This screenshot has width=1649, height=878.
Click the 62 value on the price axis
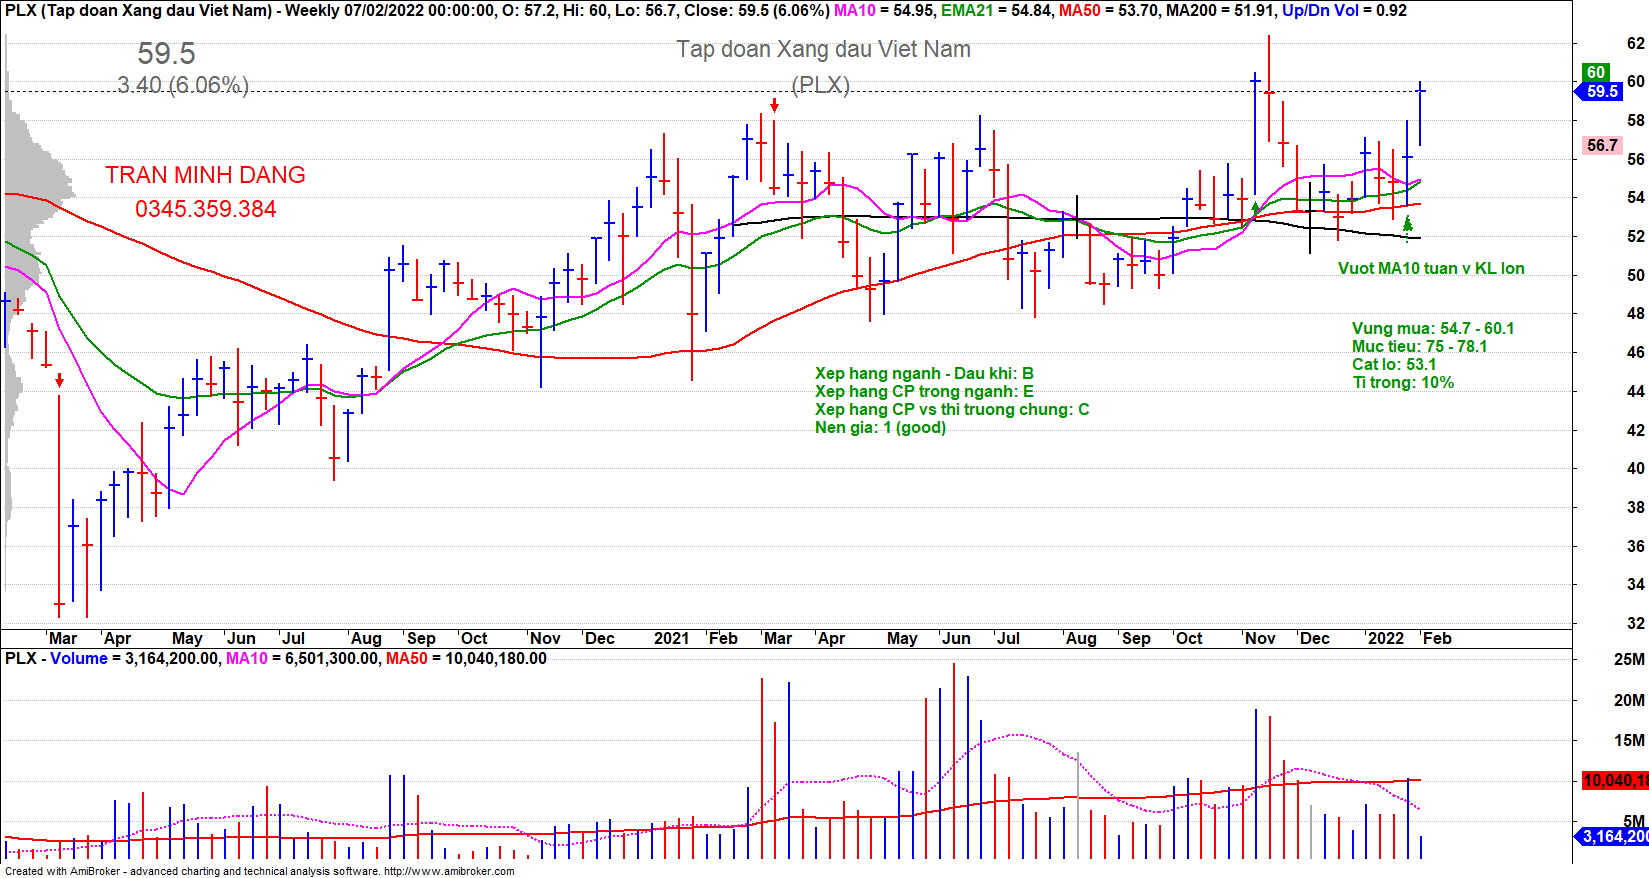(1635, 43)
